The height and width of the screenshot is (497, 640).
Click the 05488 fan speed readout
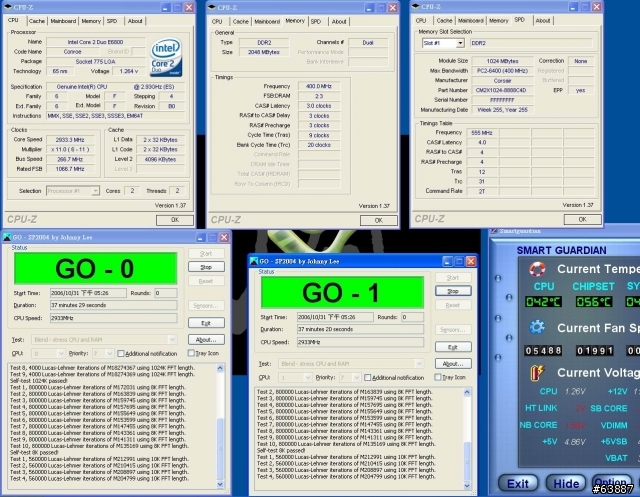point(543,351)
